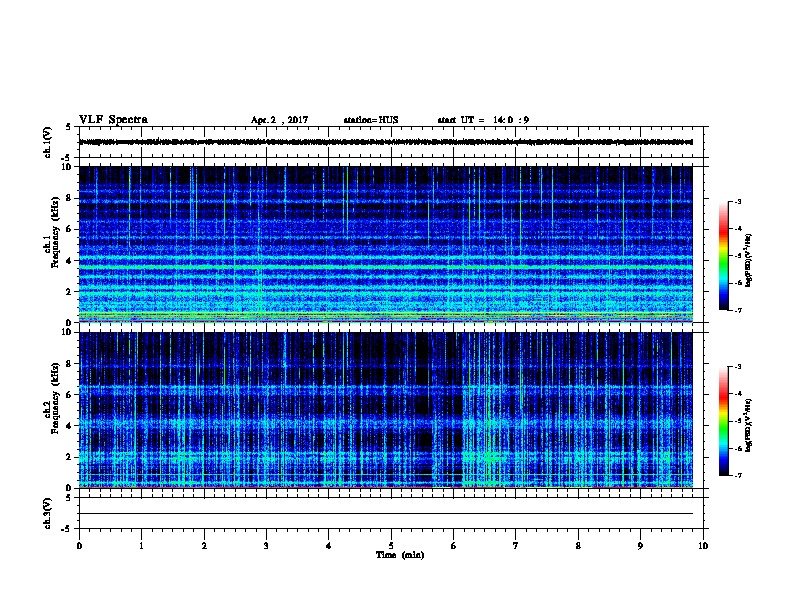Click the "station=HUS" header text

pyautogui.click(x=371, y=120)
